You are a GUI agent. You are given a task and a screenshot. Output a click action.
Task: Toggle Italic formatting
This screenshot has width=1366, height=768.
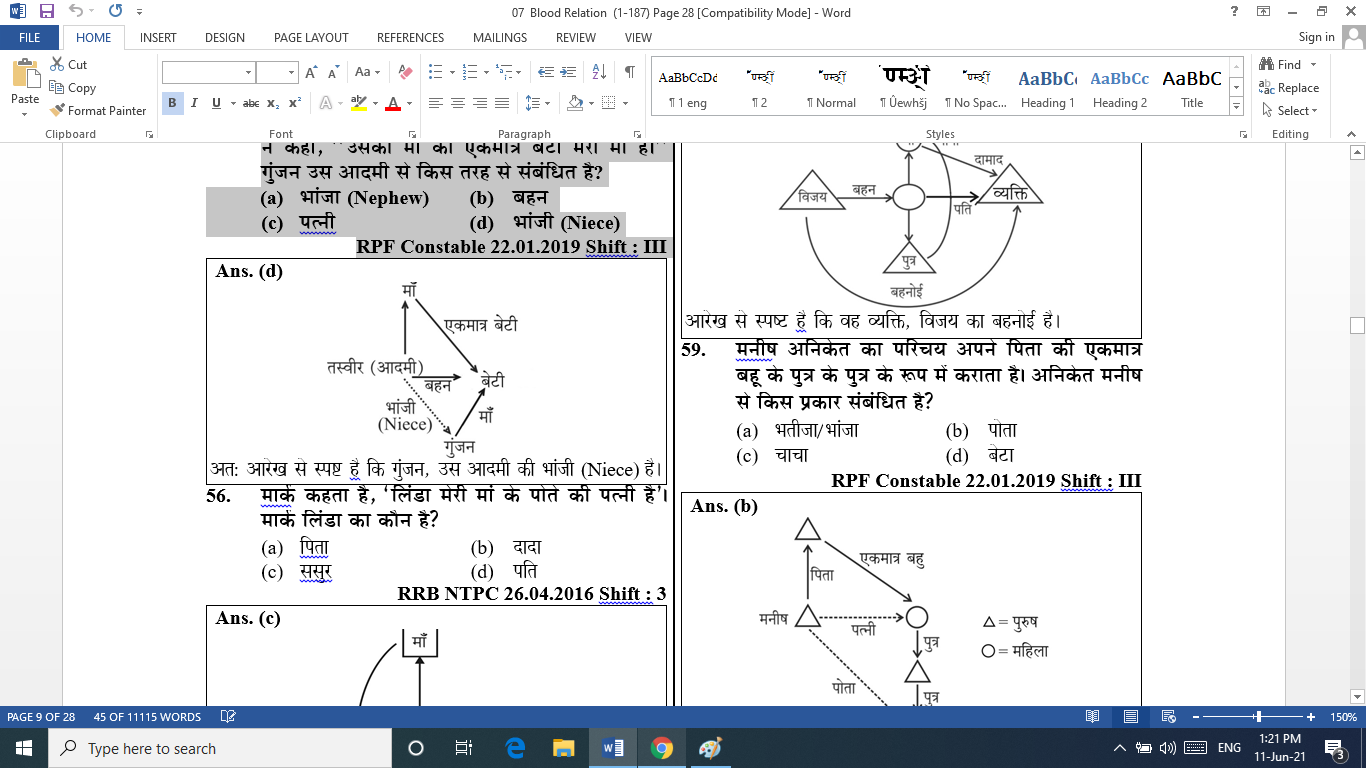pos(193,103)
